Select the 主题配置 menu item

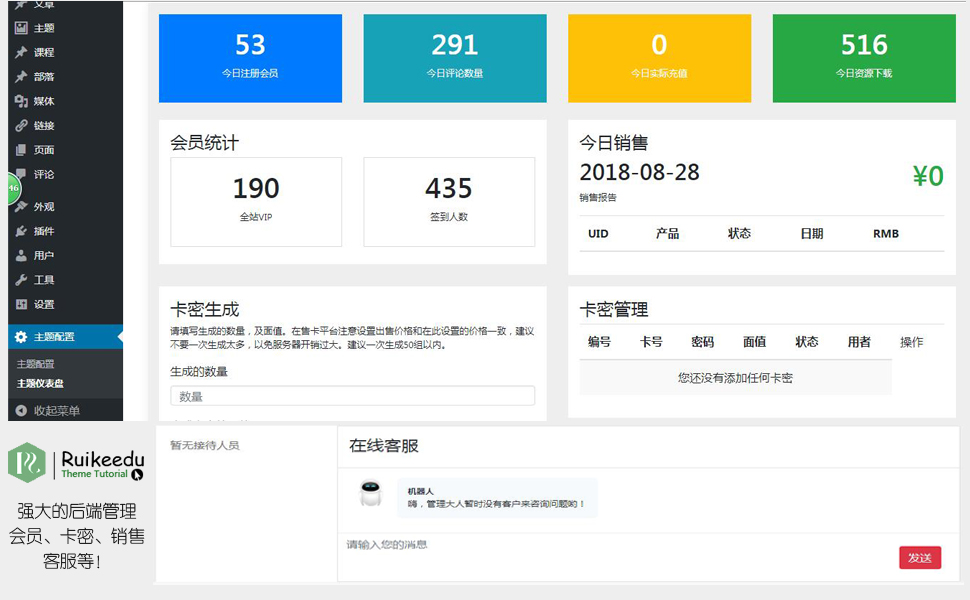54,337
